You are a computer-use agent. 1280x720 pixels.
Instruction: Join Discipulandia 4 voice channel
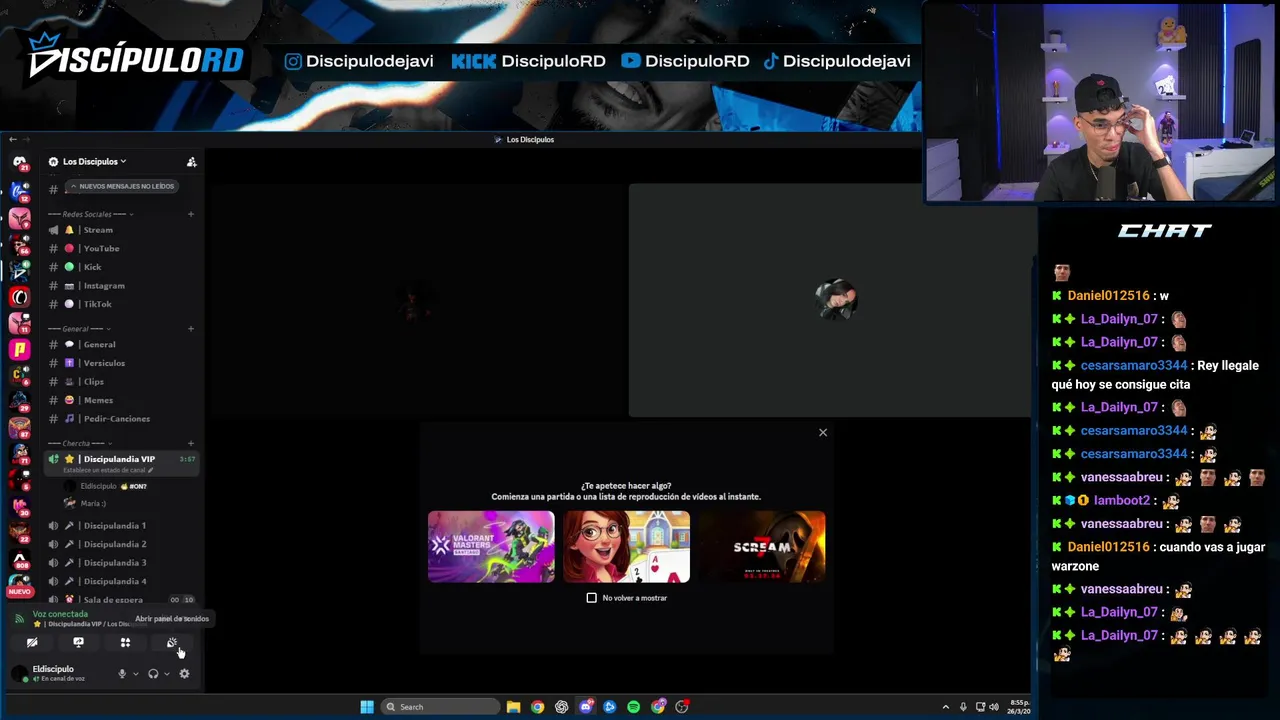click(122, 581)
